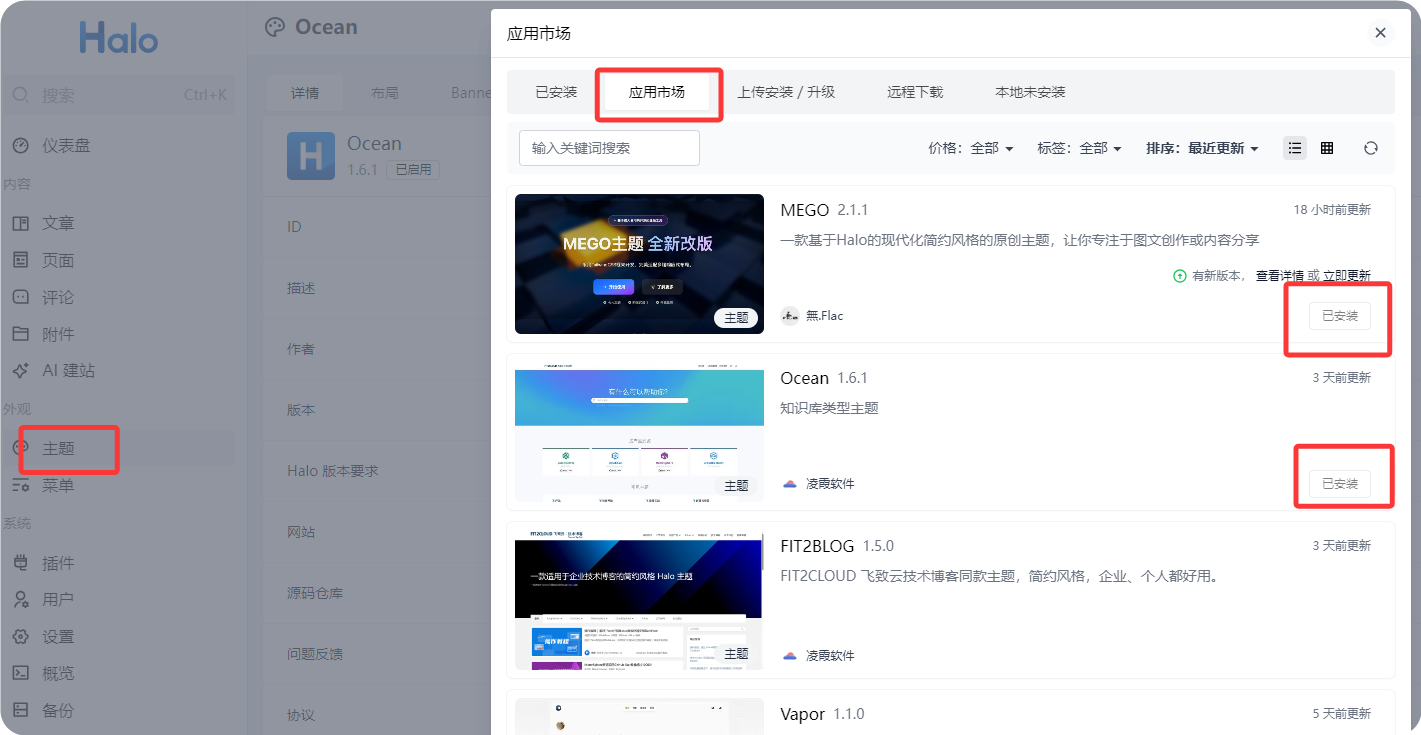Switch the marketplace to grid view

pyautogui.click(x=1327, y=146)
